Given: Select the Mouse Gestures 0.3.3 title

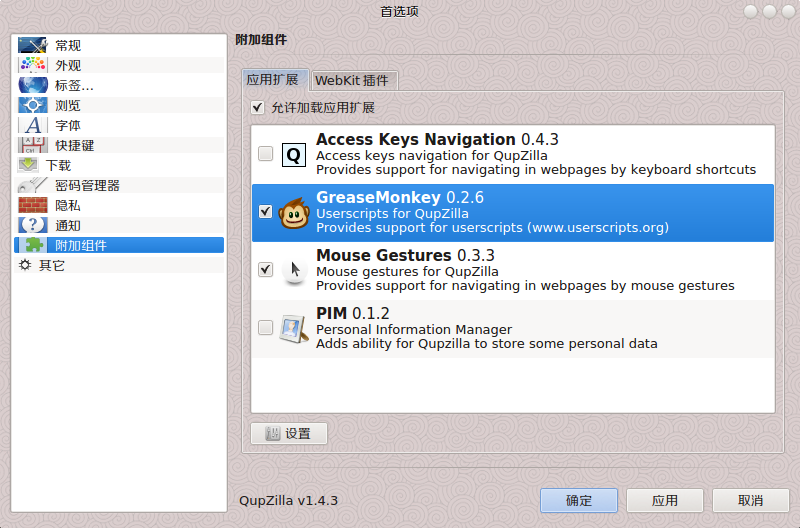Looking at the screenshot, I should click(x=405, y=255).
